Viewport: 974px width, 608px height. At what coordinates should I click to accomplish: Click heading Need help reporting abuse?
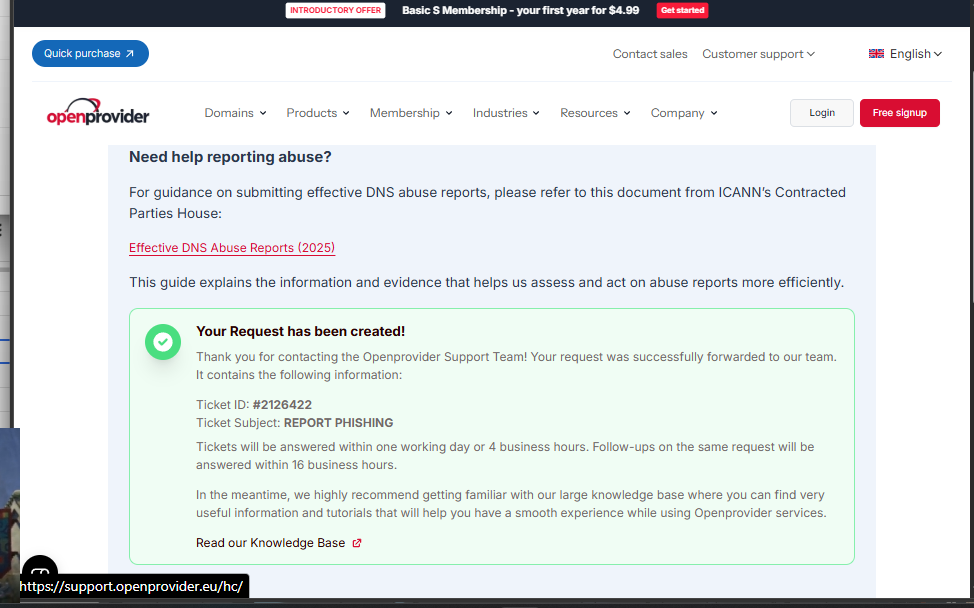(230, 157)
